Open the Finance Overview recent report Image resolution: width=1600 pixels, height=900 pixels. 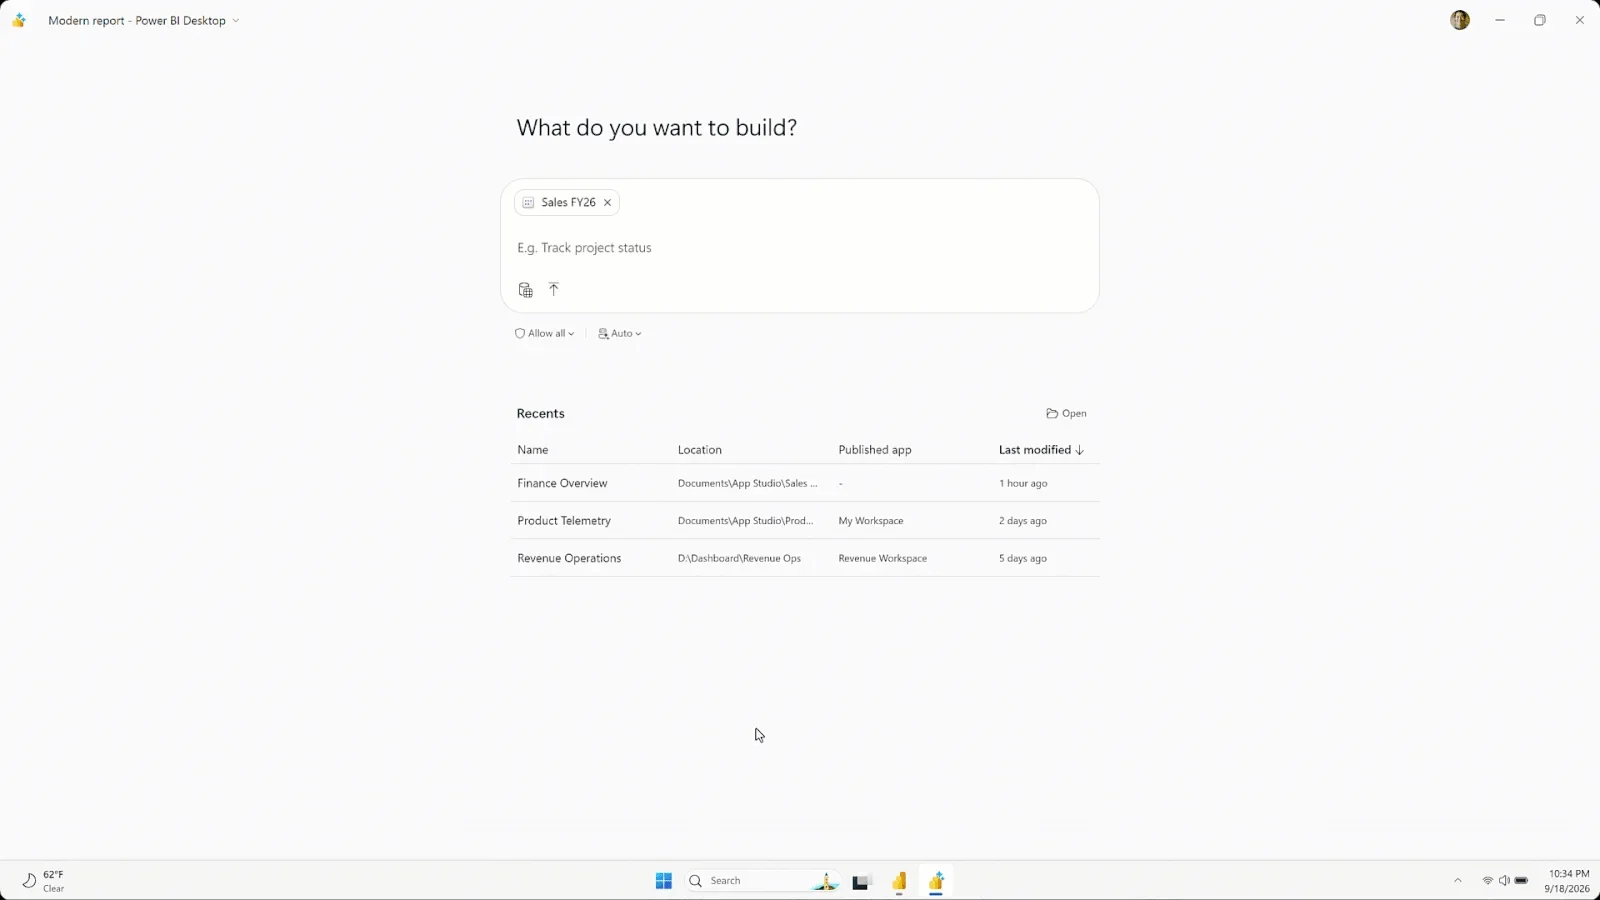562,483
